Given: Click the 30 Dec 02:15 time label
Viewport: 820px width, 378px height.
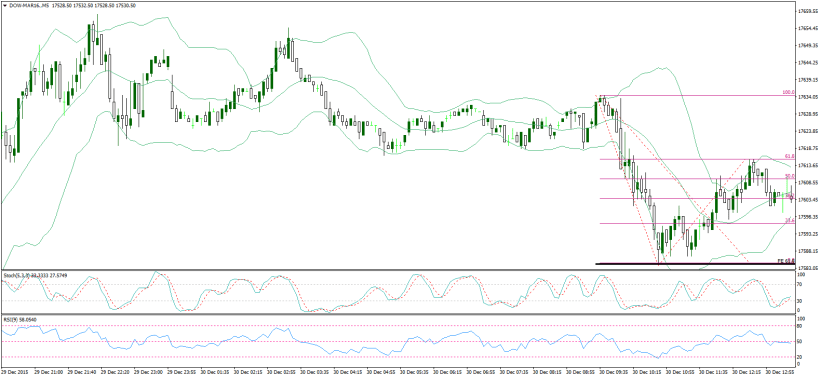Looking at the screenshot, I should 248,373.
